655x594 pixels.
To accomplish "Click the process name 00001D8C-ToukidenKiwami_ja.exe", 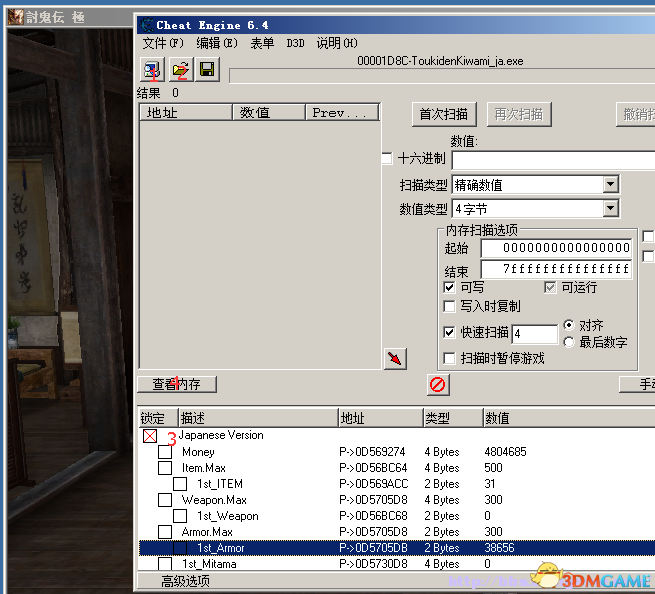I will 440,61.
